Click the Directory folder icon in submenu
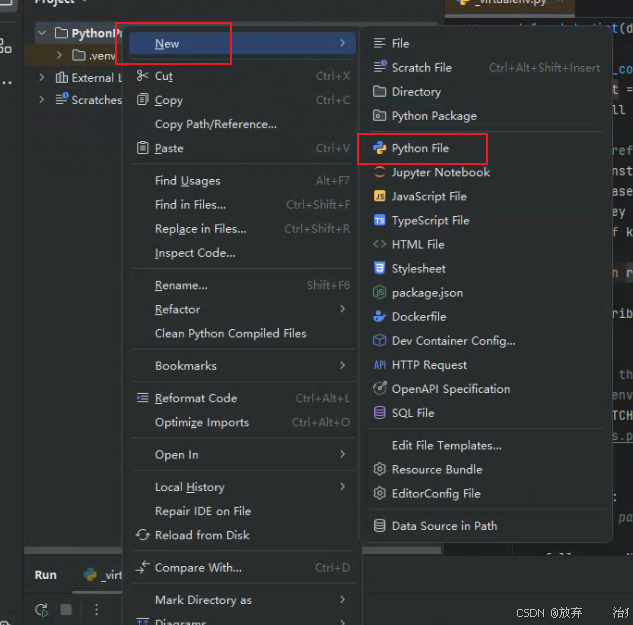 pyautogui.click(x=379, y=91)
